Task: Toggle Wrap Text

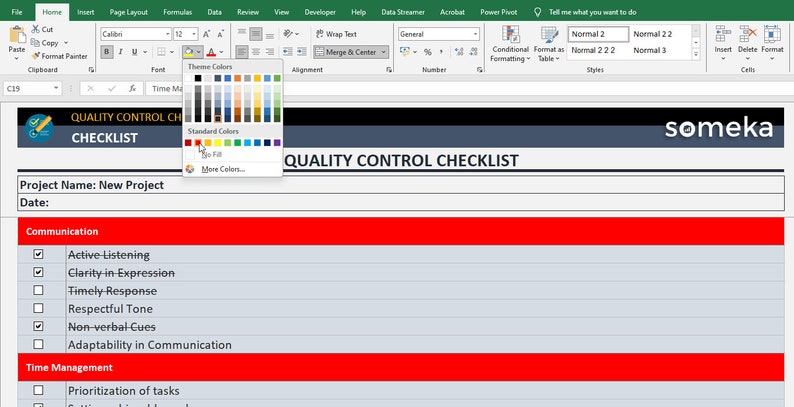Action: tap(336, 34)
